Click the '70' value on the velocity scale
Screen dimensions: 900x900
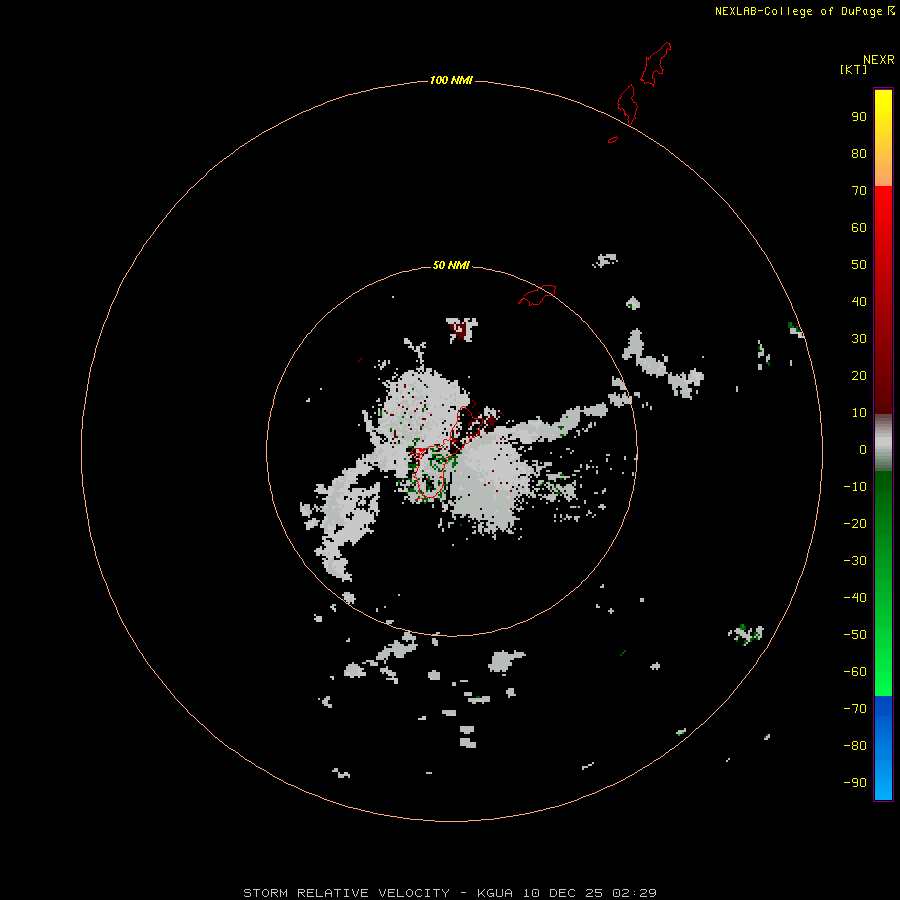pos(859,191)
